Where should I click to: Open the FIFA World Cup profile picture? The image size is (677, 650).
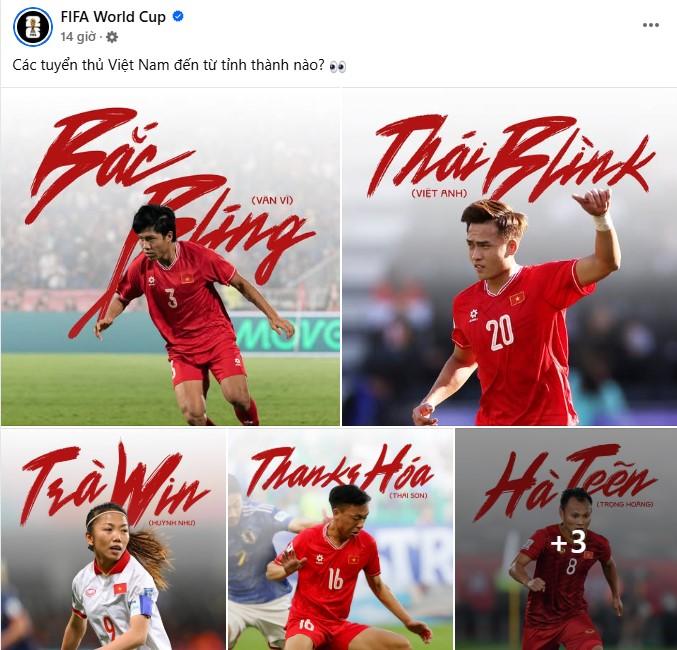[33, 26]
